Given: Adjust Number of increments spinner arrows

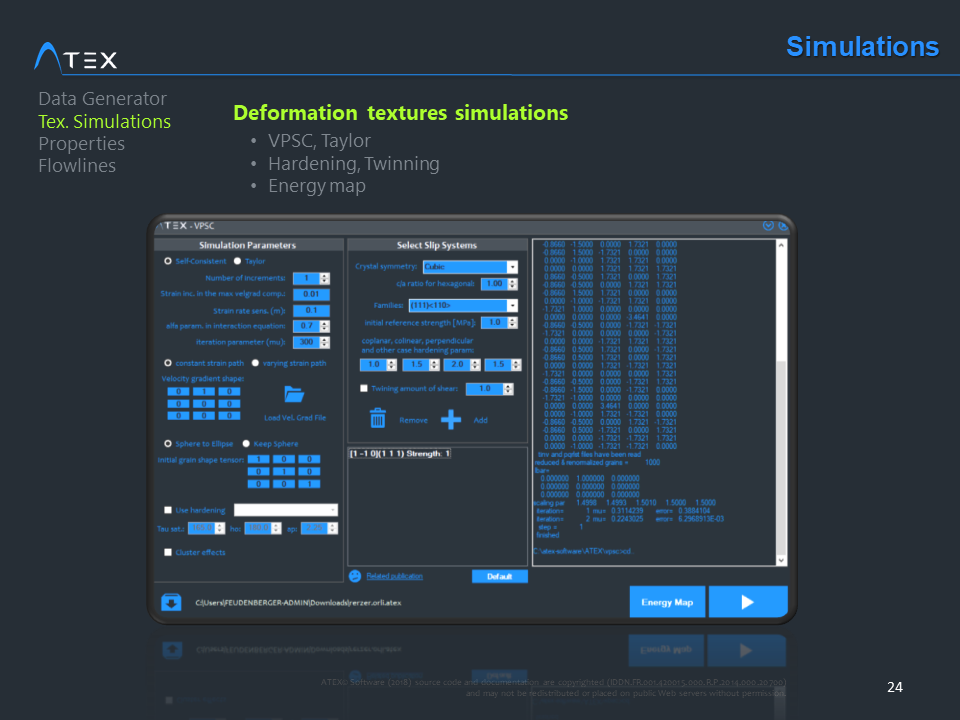Looking at the screenshot, I should (x=324, y=279).
